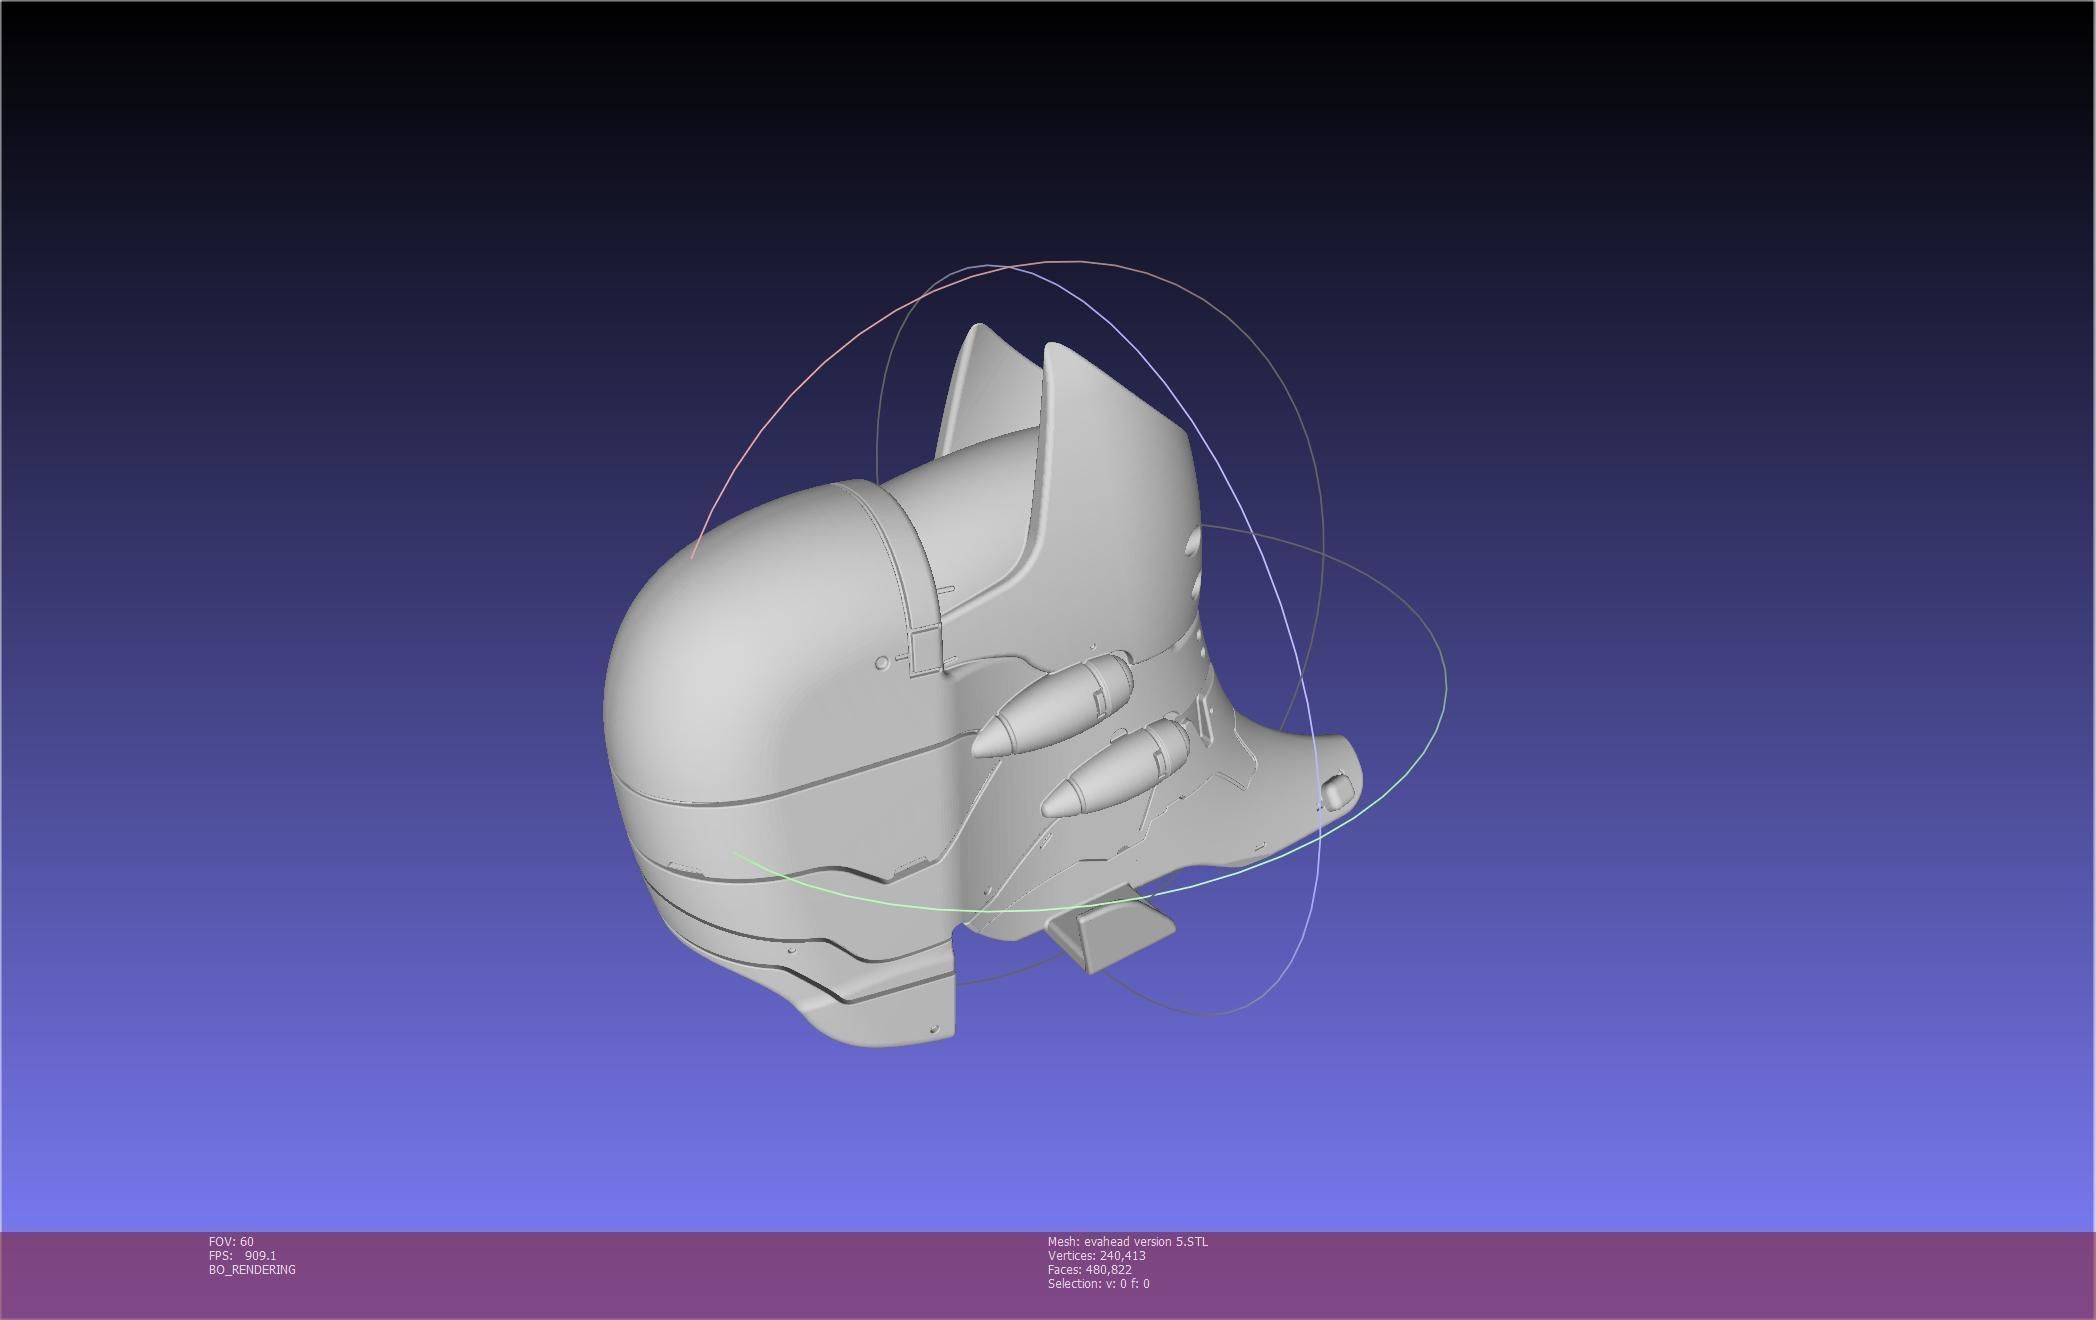Click the 'Mesh: evahead version 5.STL' text
This screenshot has height=1320, width=2096.
[1127, 1242]
